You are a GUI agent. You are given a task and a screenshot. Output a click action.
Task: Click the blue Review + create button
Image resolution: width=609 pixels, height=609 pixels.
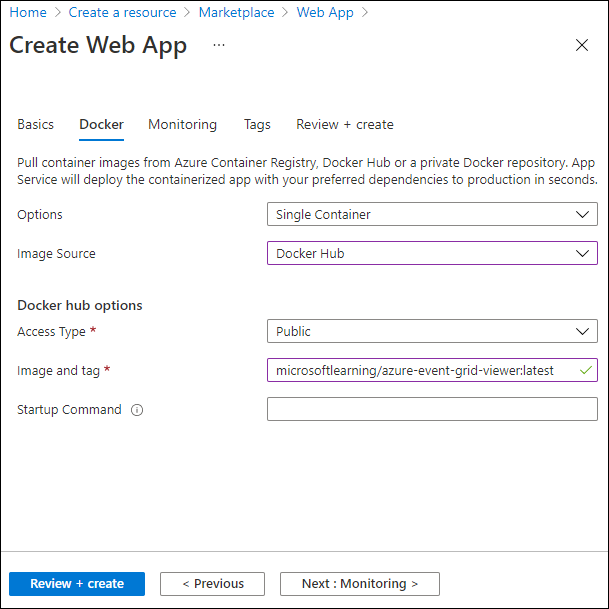(x=77, y=584)
